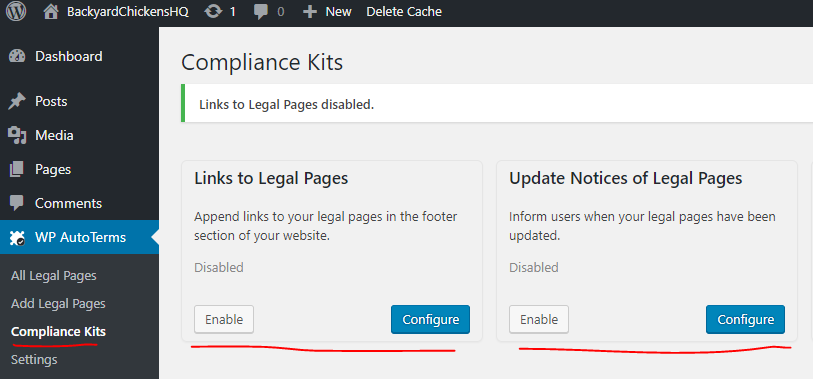Enable Links to Legal Pages kit

(224, 319)
